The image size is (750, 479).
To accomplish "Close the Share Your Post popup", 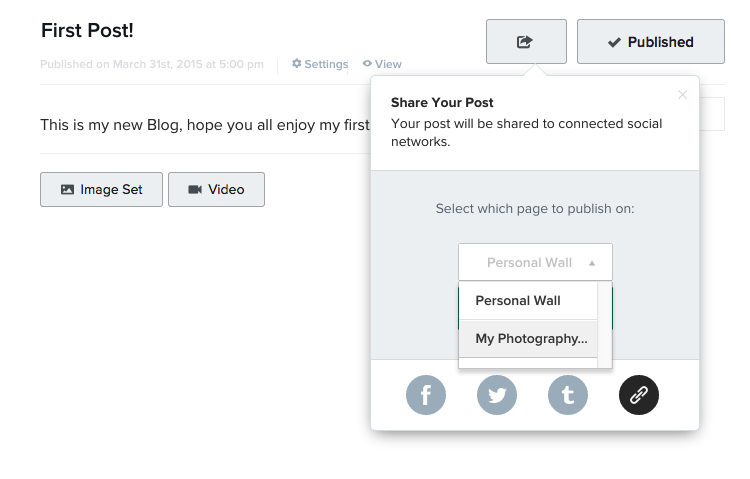I will coord(682,95).
